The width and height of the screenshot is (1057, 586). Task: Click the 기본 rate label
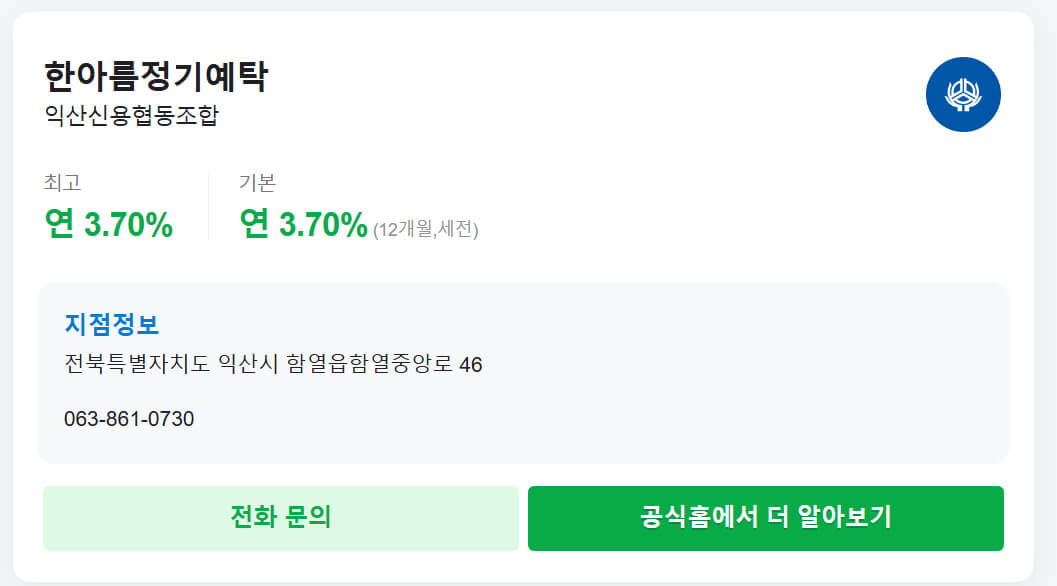[x=257, y=183]
